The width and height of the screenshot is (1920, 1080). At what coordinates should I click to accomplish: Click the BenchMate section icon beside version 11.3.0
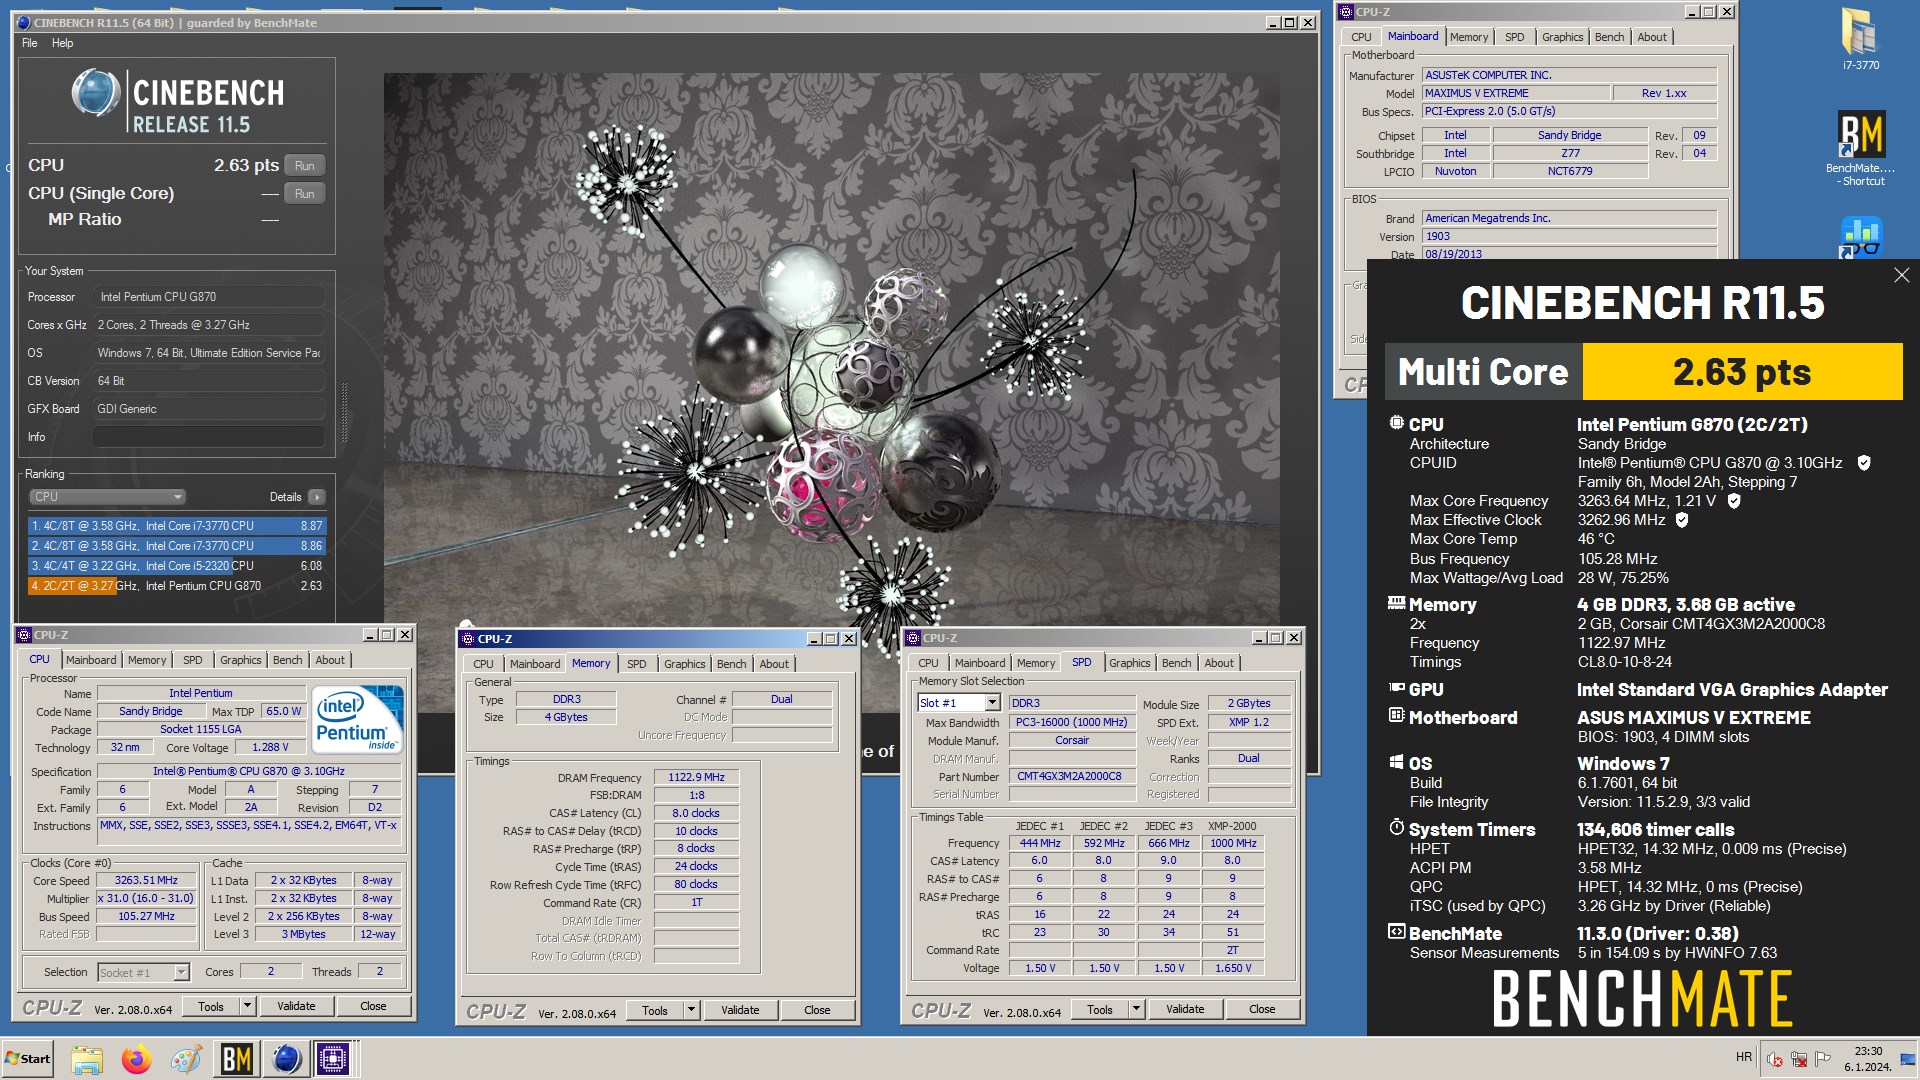point(1396,932)
